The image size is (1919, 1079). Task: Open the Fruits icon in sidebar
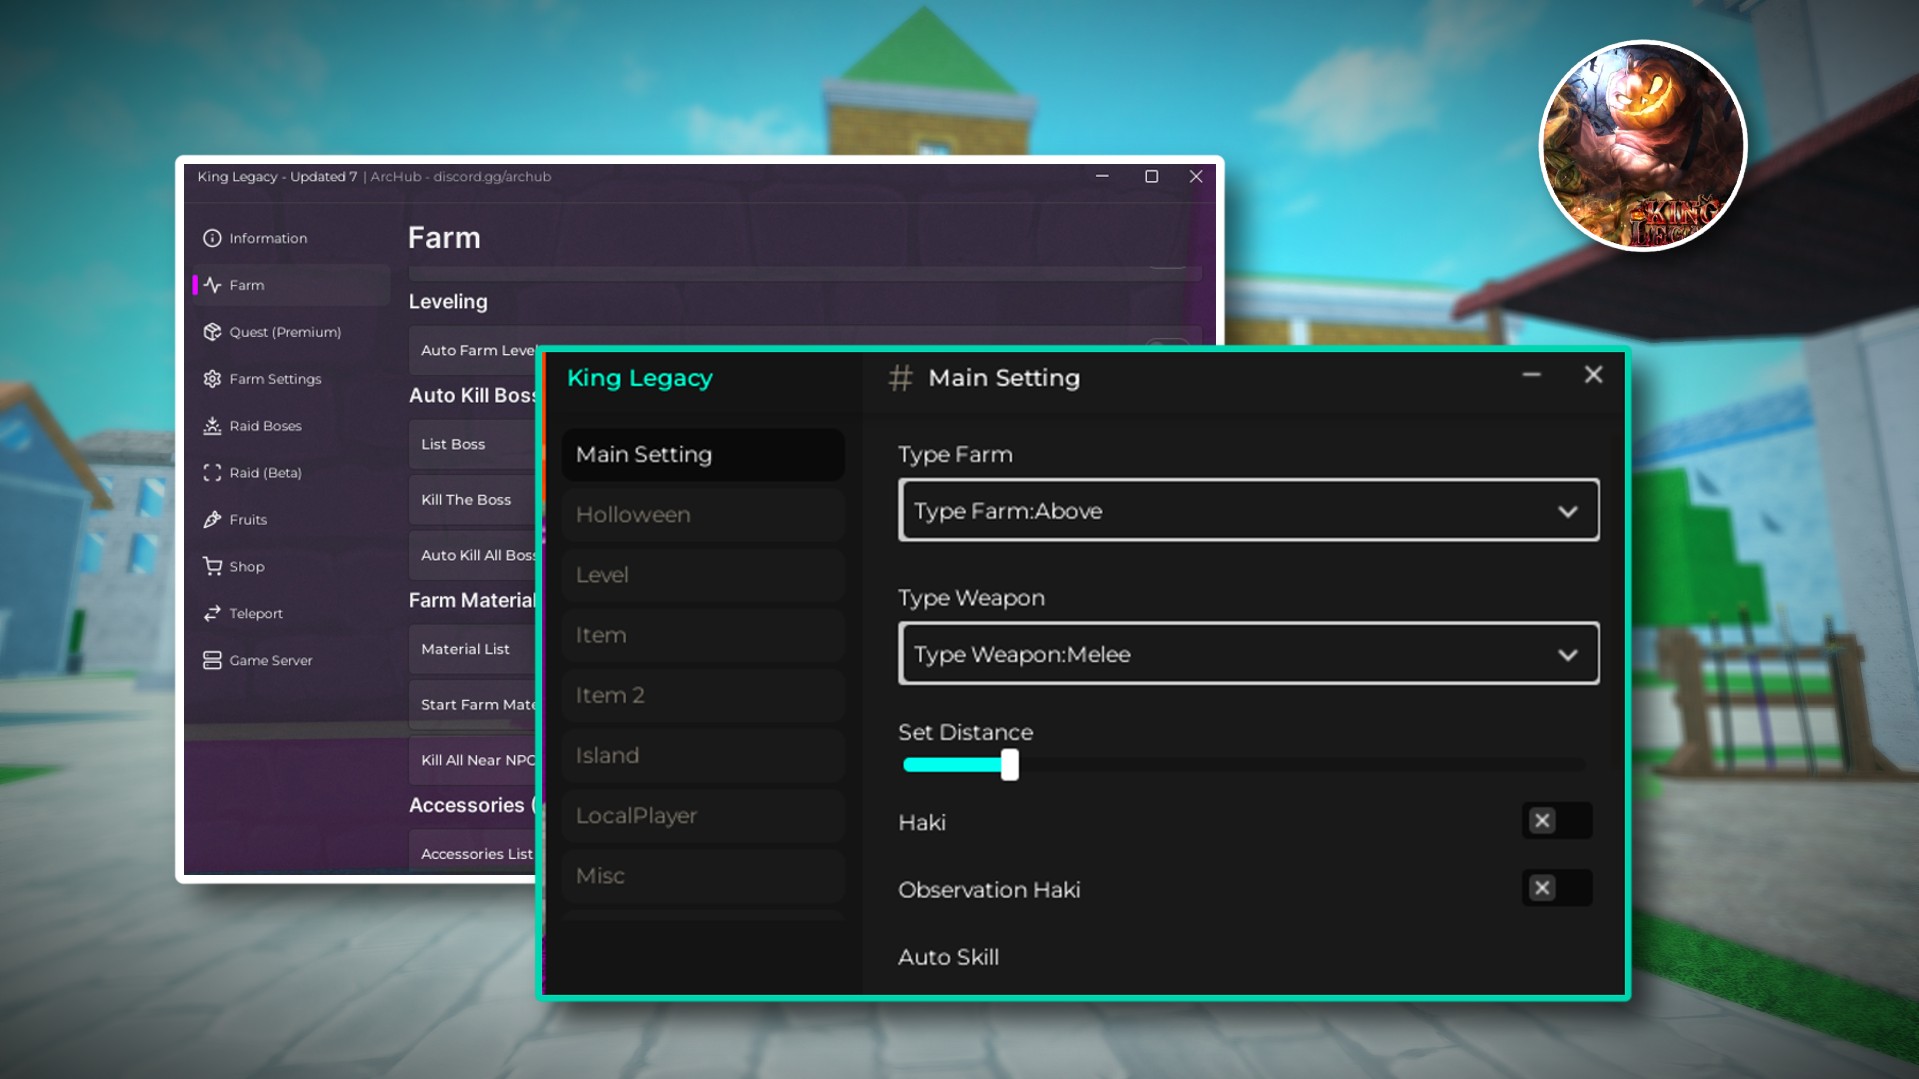point(212,520)
